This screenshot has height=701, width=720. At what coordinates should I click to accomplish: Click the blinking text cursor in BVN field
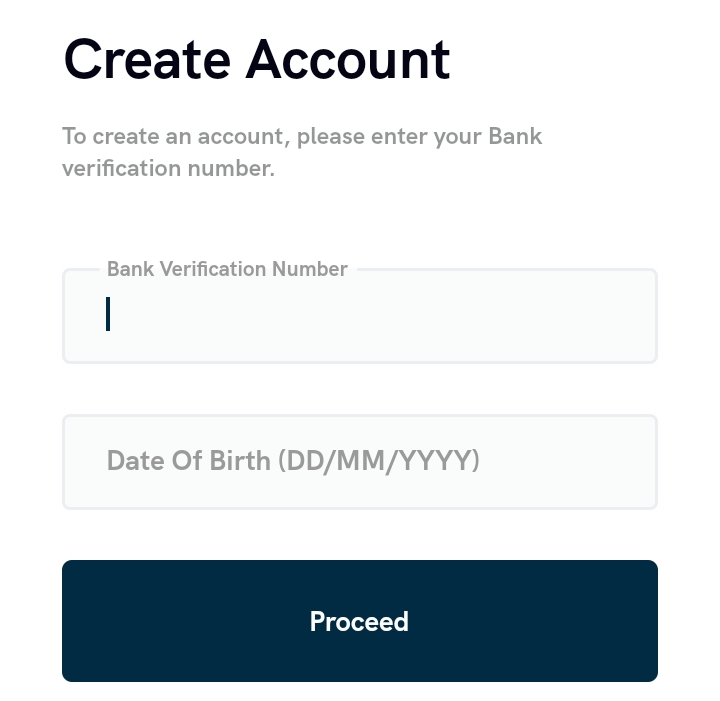point(108,314)
